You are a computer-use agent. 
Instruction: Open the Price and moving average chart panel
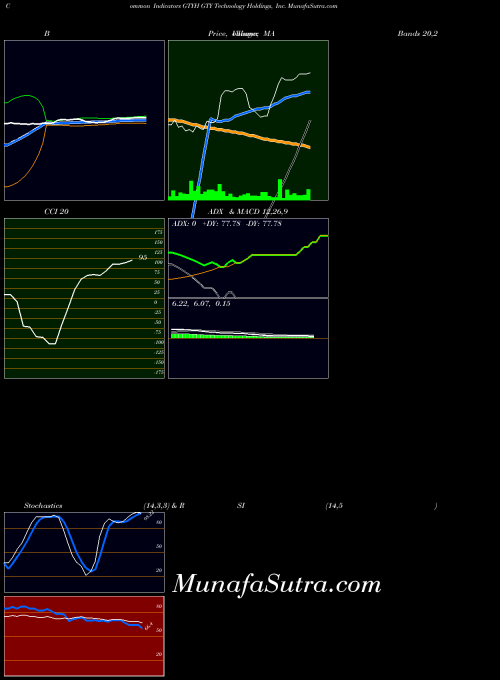[248, 121]
